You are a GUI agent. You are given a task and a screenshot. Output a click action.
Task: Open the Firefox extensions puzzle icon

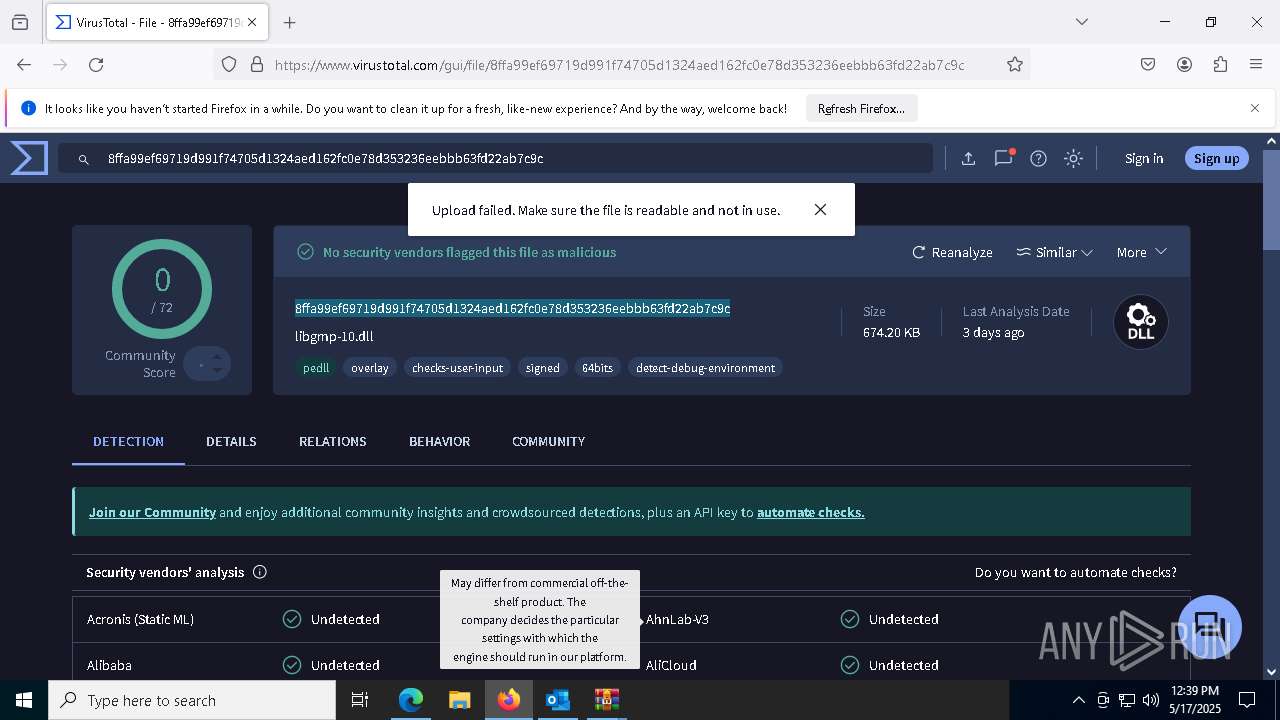coord(1220,64)
